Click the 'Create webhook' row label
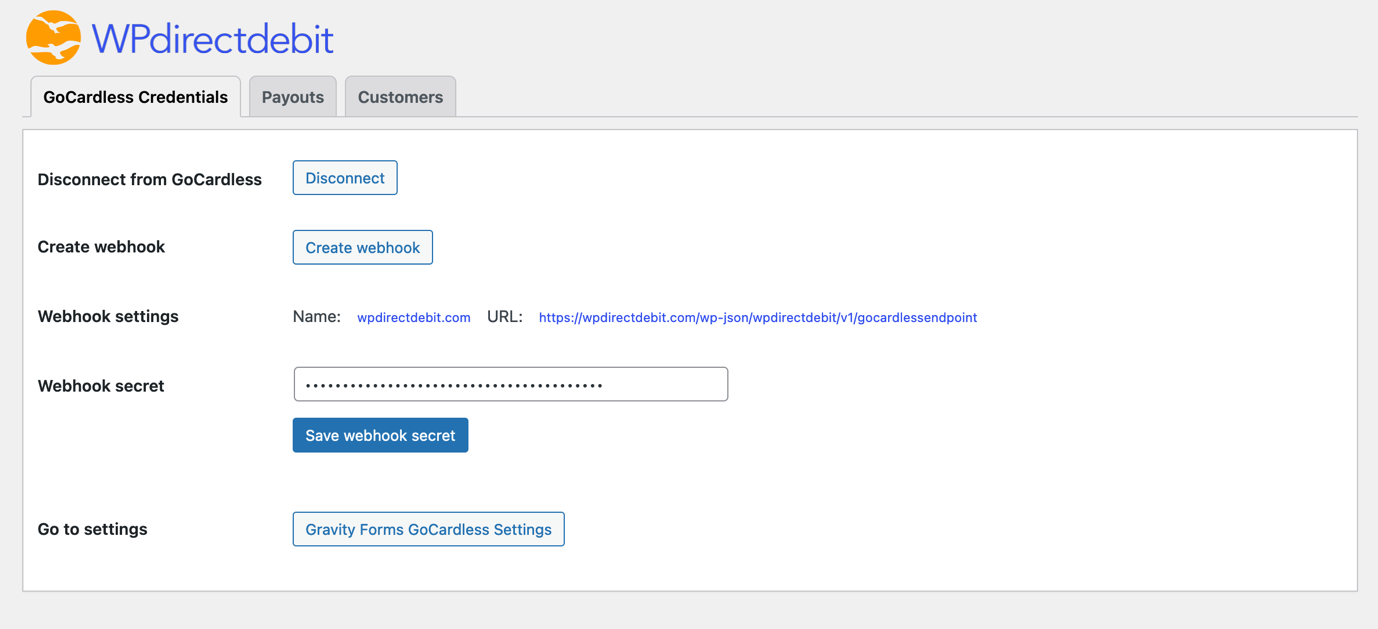 [101, 247]
